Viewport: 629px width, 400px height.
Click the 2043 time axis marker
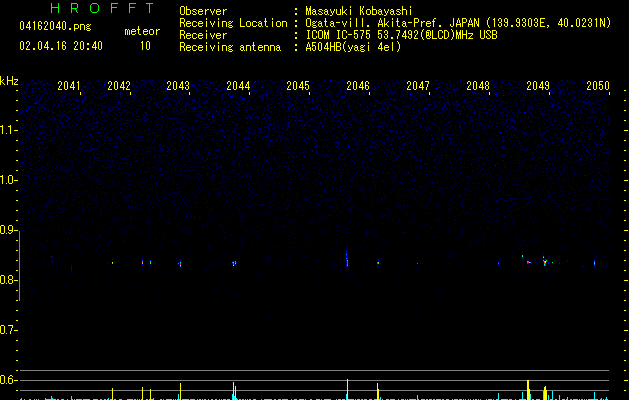178,86
